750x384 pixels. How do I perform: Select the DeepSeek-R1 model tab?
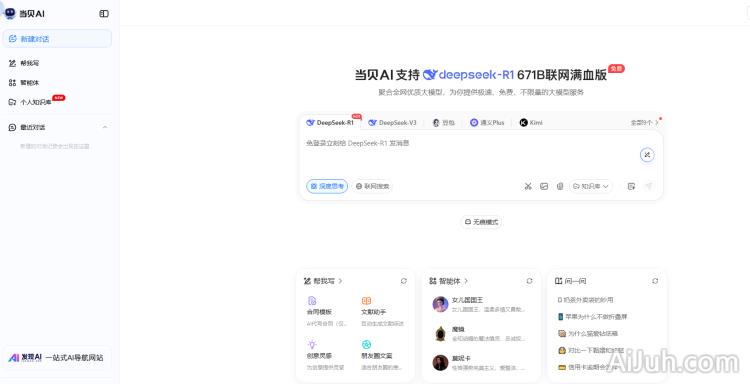tap(331, 122)
